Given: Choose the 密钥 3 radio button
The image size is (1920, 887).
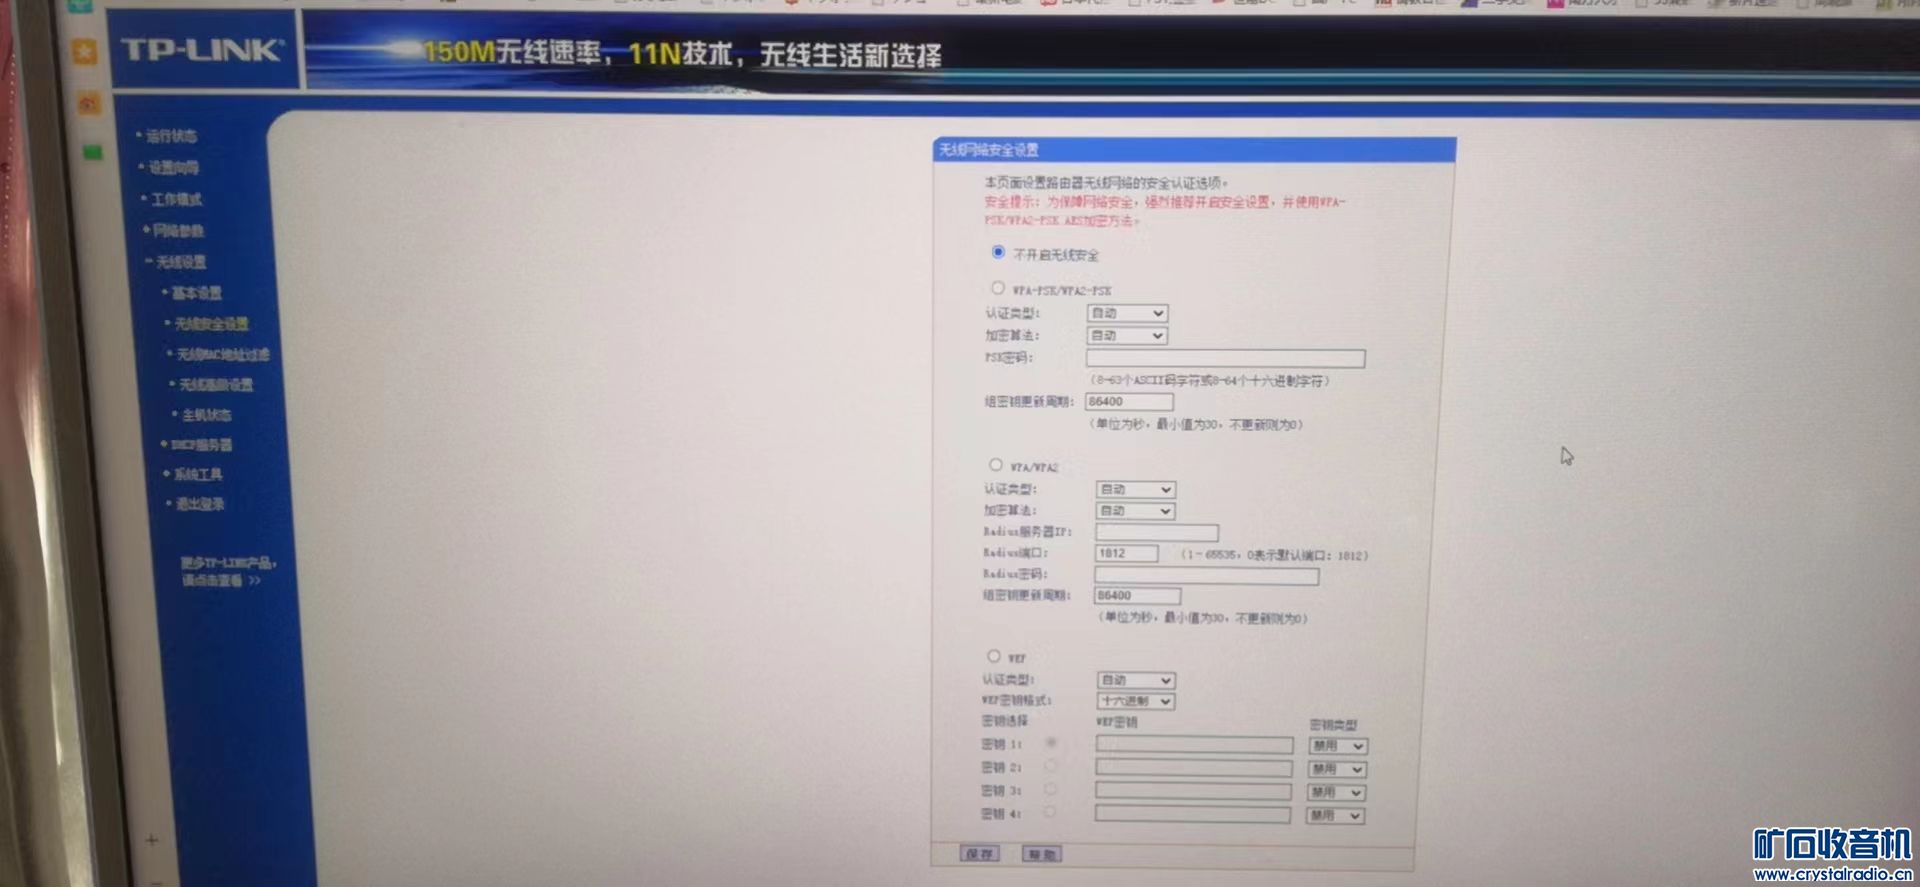Looking at the screenshot, I should pyautogui.click(x=1050, y=789).
